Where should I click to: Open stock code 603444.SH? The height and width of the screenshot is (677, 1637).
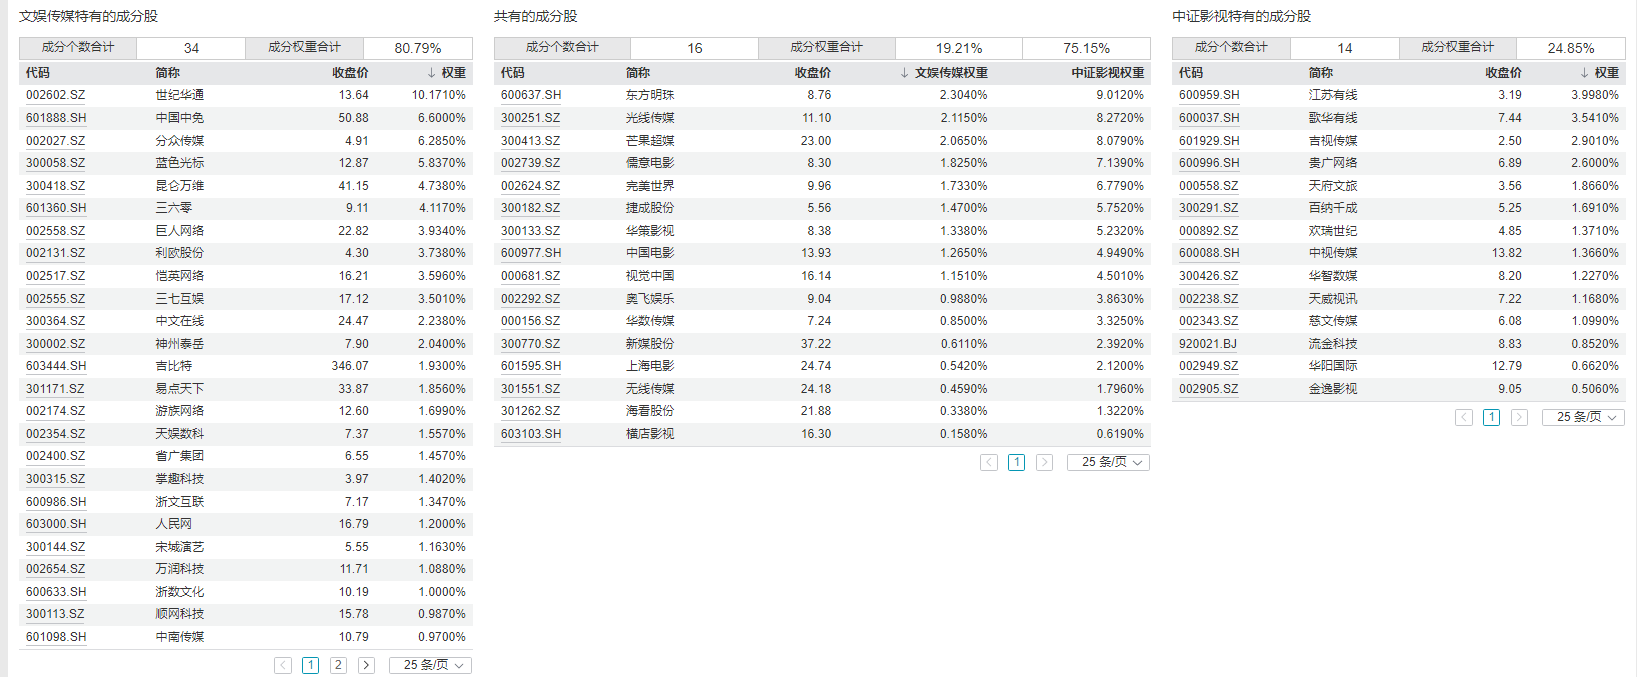click(x=56, y=366)
